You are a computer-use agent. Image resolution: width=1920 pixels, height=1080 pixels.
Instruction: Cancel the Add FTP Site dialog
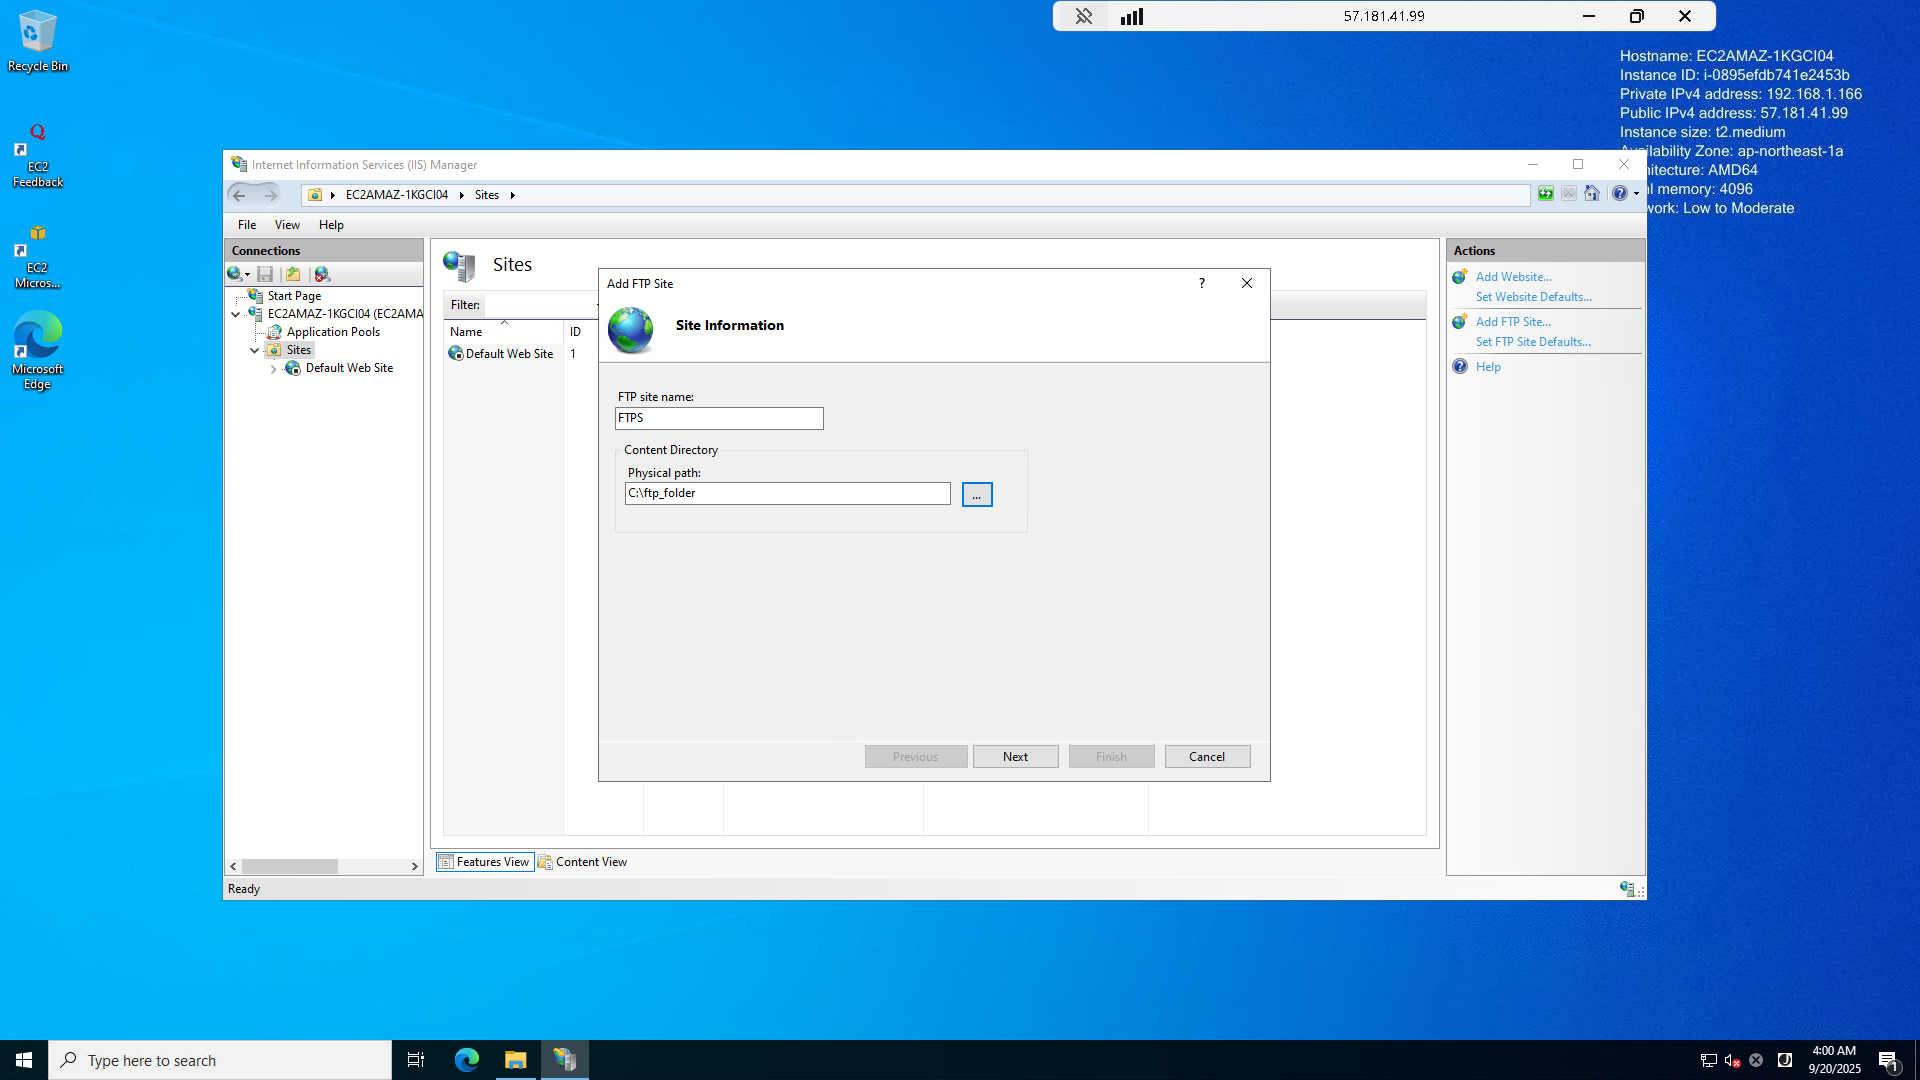tap(1206, 757)
